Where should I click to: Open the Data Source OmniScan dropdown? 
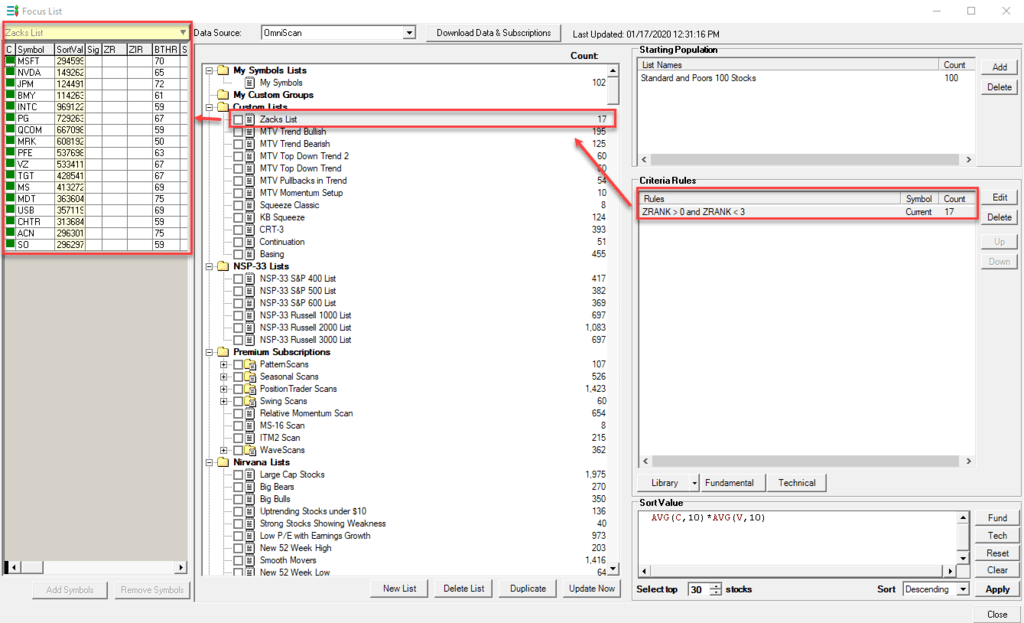(409, 33)
